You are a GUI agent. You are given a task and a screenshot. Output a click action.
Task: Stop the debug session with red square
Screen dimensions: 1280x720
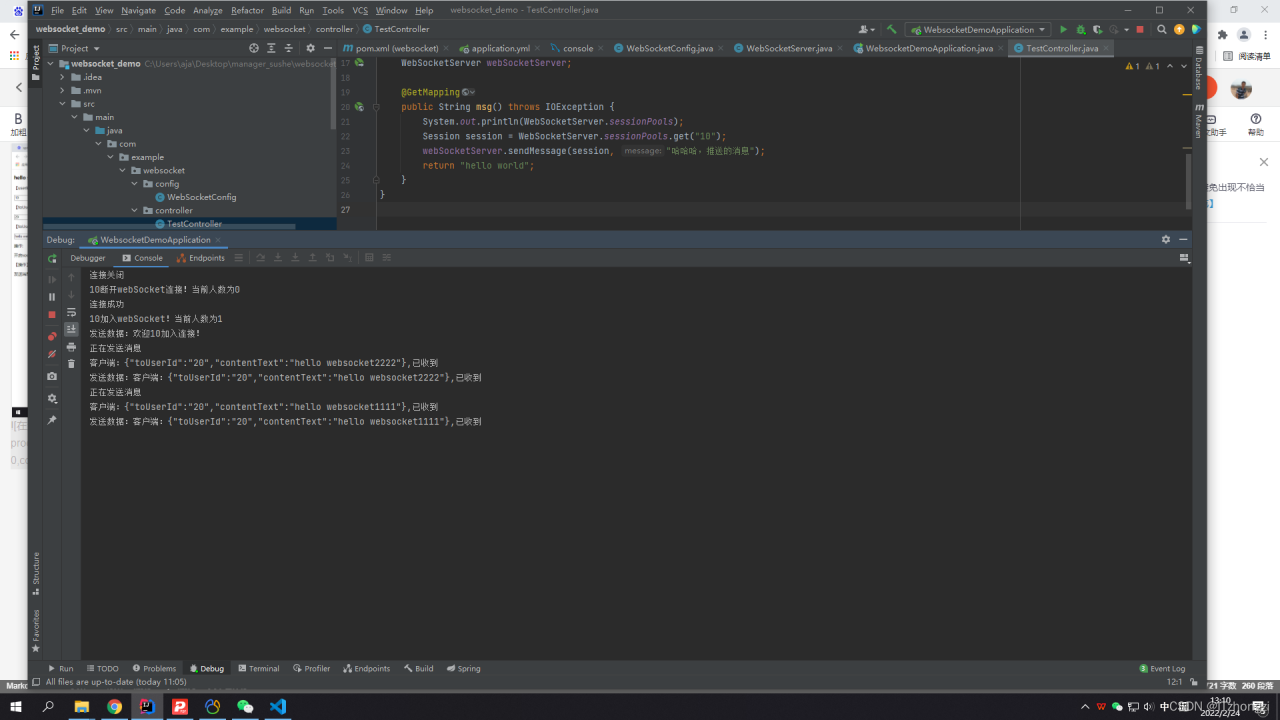coord(52,315)
